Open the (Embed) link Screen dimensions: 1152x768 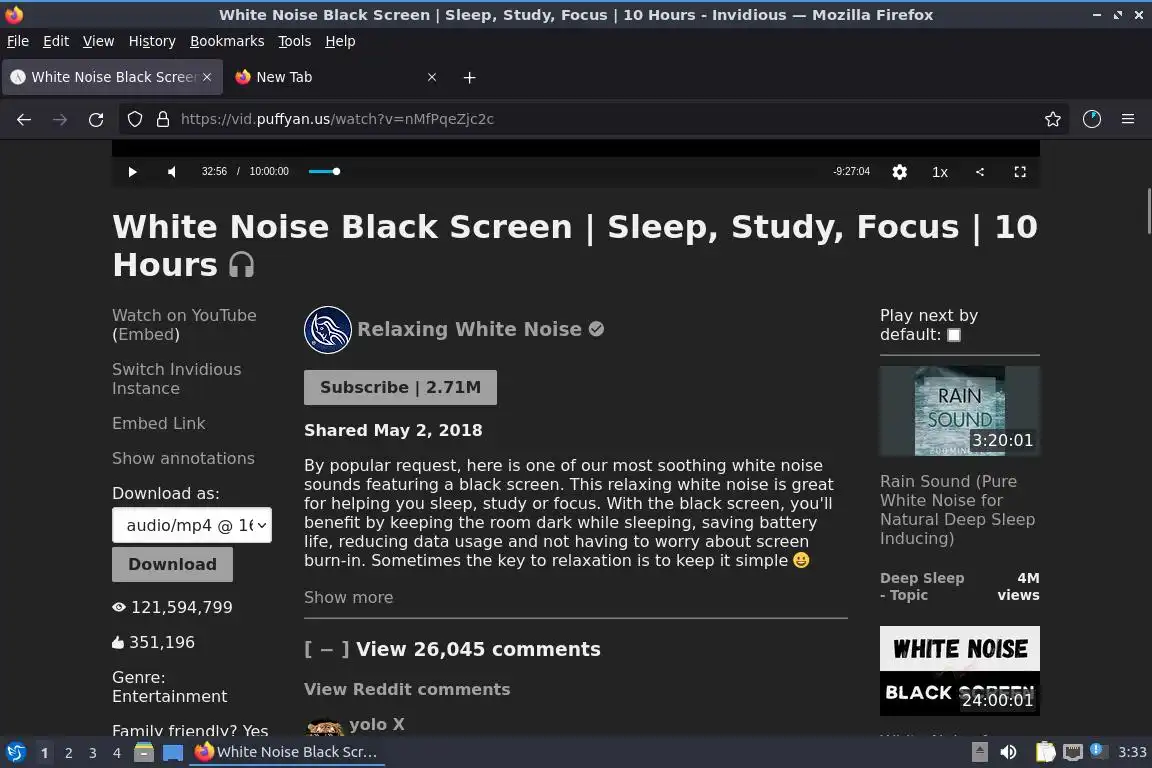tap(146, 334)
